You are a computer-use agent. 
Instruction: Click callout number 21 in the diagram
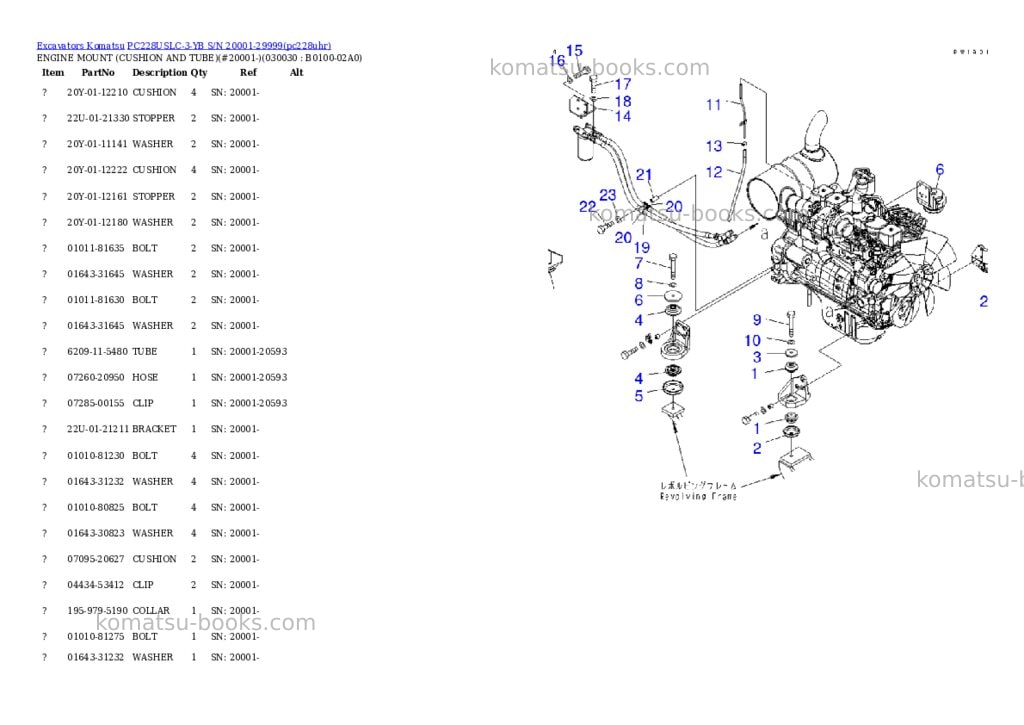tap(644, 174)
